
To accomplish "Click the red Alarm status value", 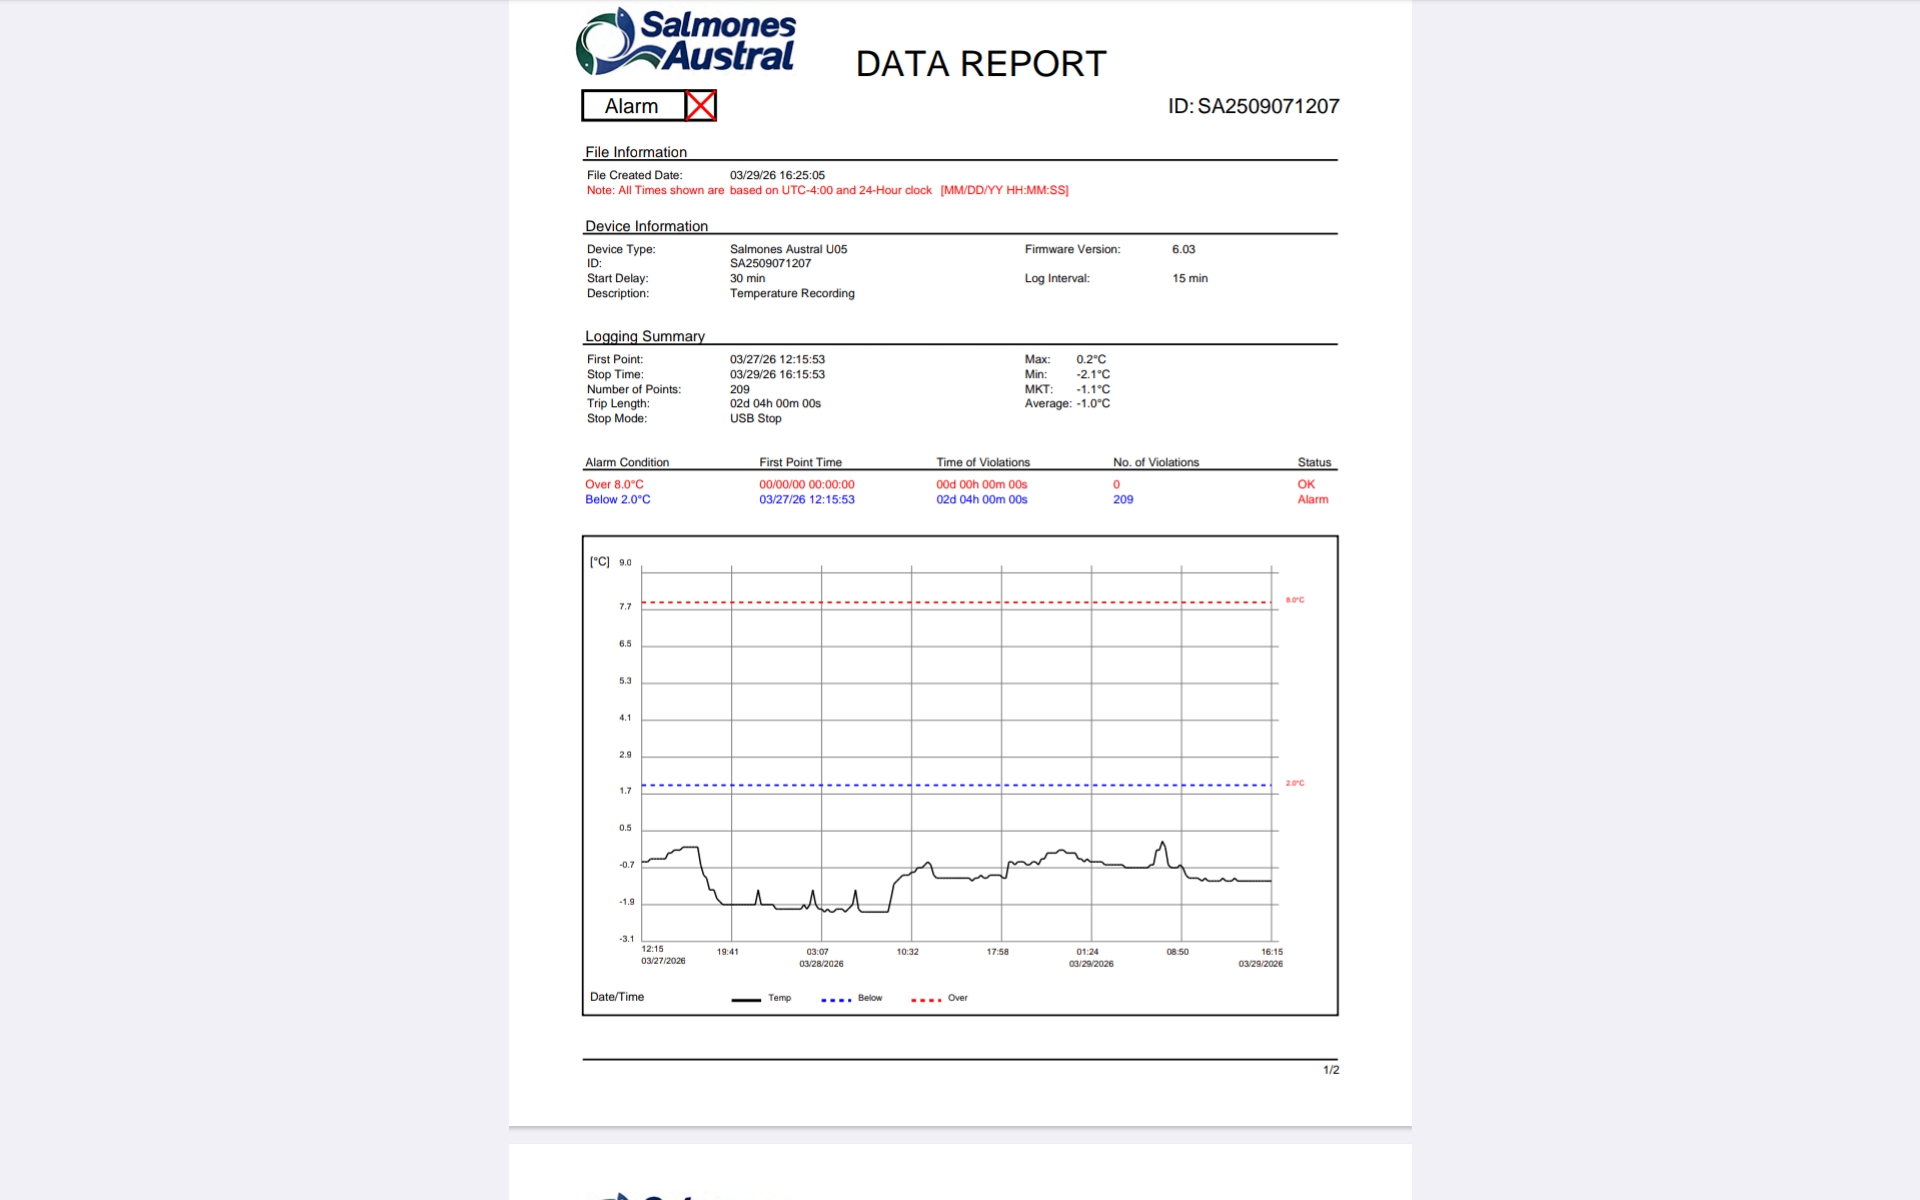I will tap(1312, 499).
